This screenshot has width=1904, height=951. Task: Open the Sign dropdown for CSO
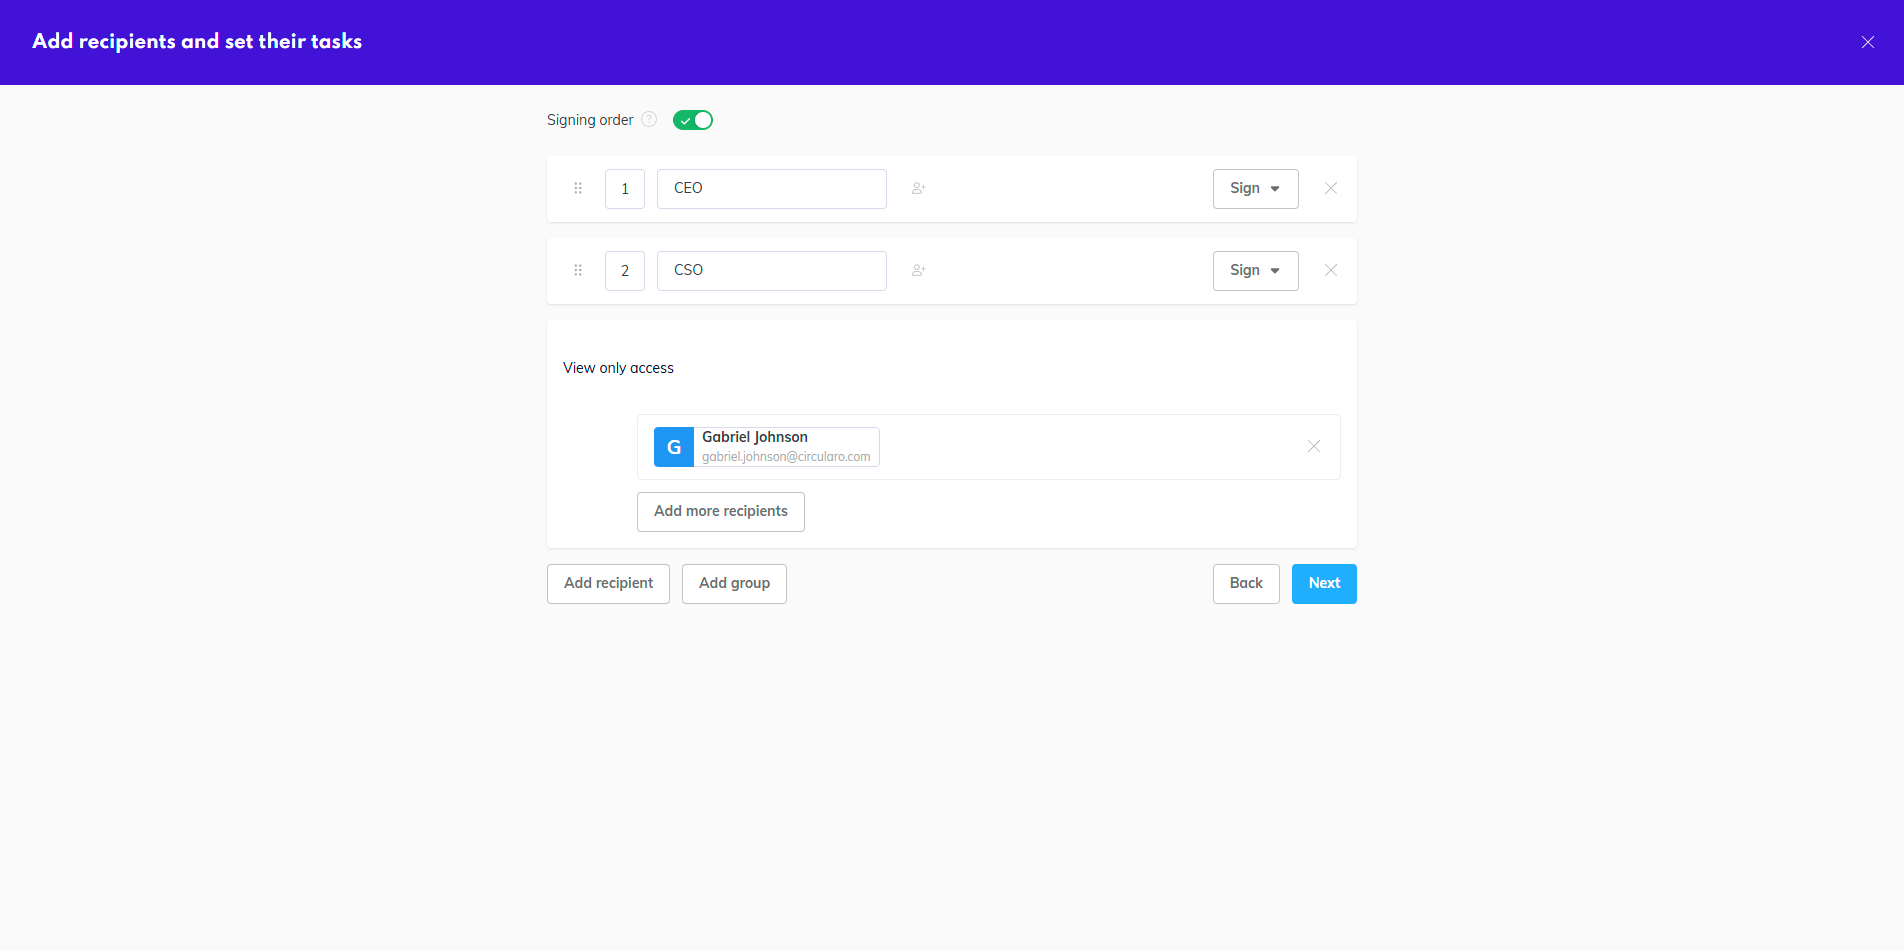(x=1255, y=271)
